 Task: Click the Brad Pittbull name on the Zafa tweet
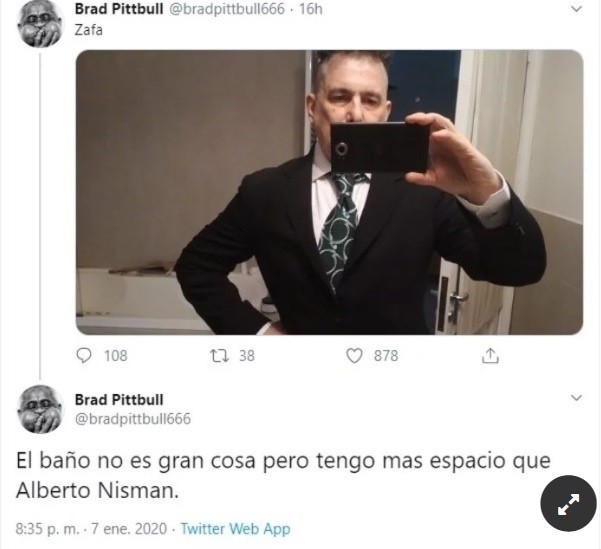(119, 9)
